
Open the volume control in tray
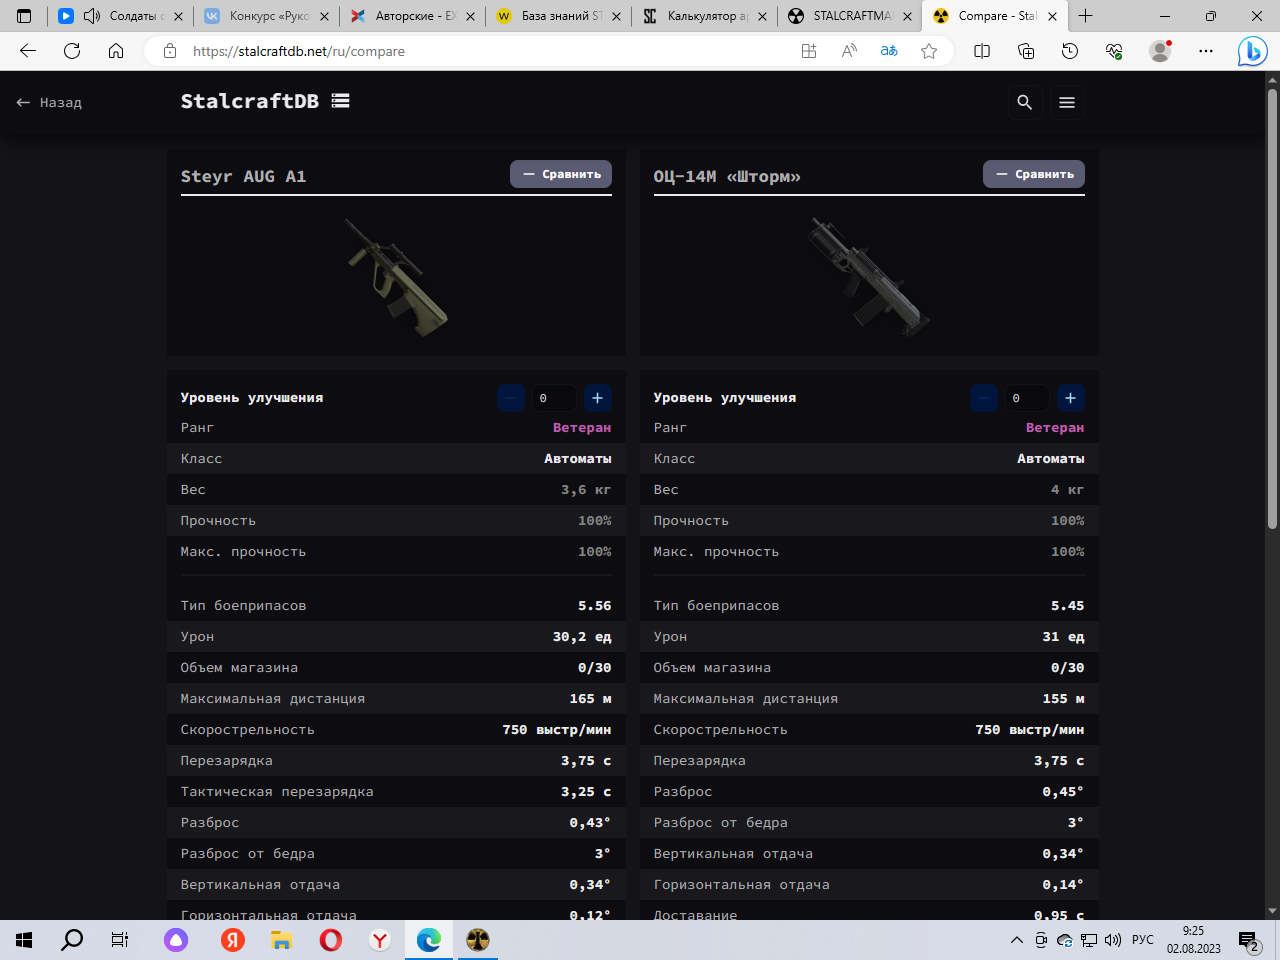pos(1113,940)
